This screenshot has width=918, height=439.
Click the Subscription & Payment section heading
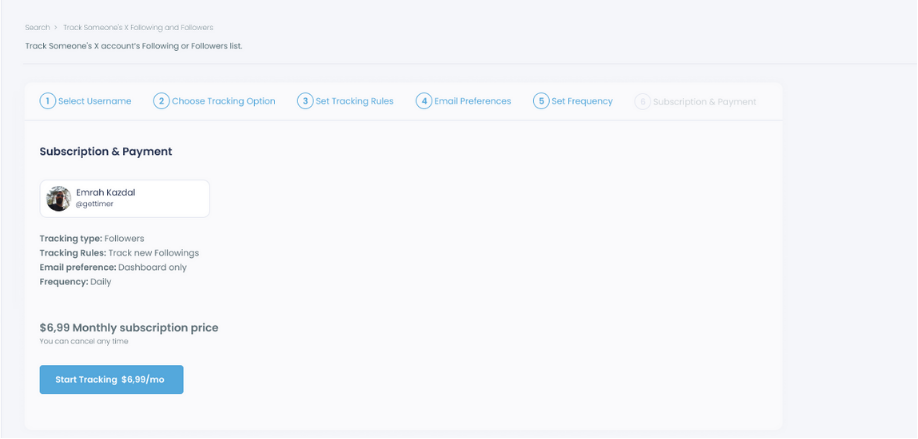[106, 151]
